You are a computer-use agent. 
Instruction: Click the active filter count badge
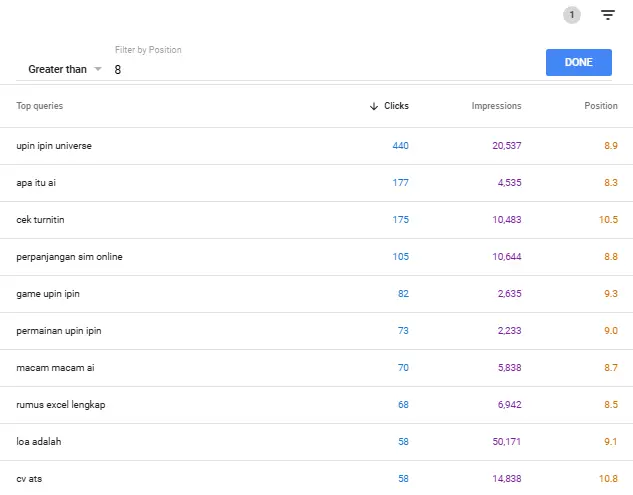pyautogui.click(x=571, y=15)
